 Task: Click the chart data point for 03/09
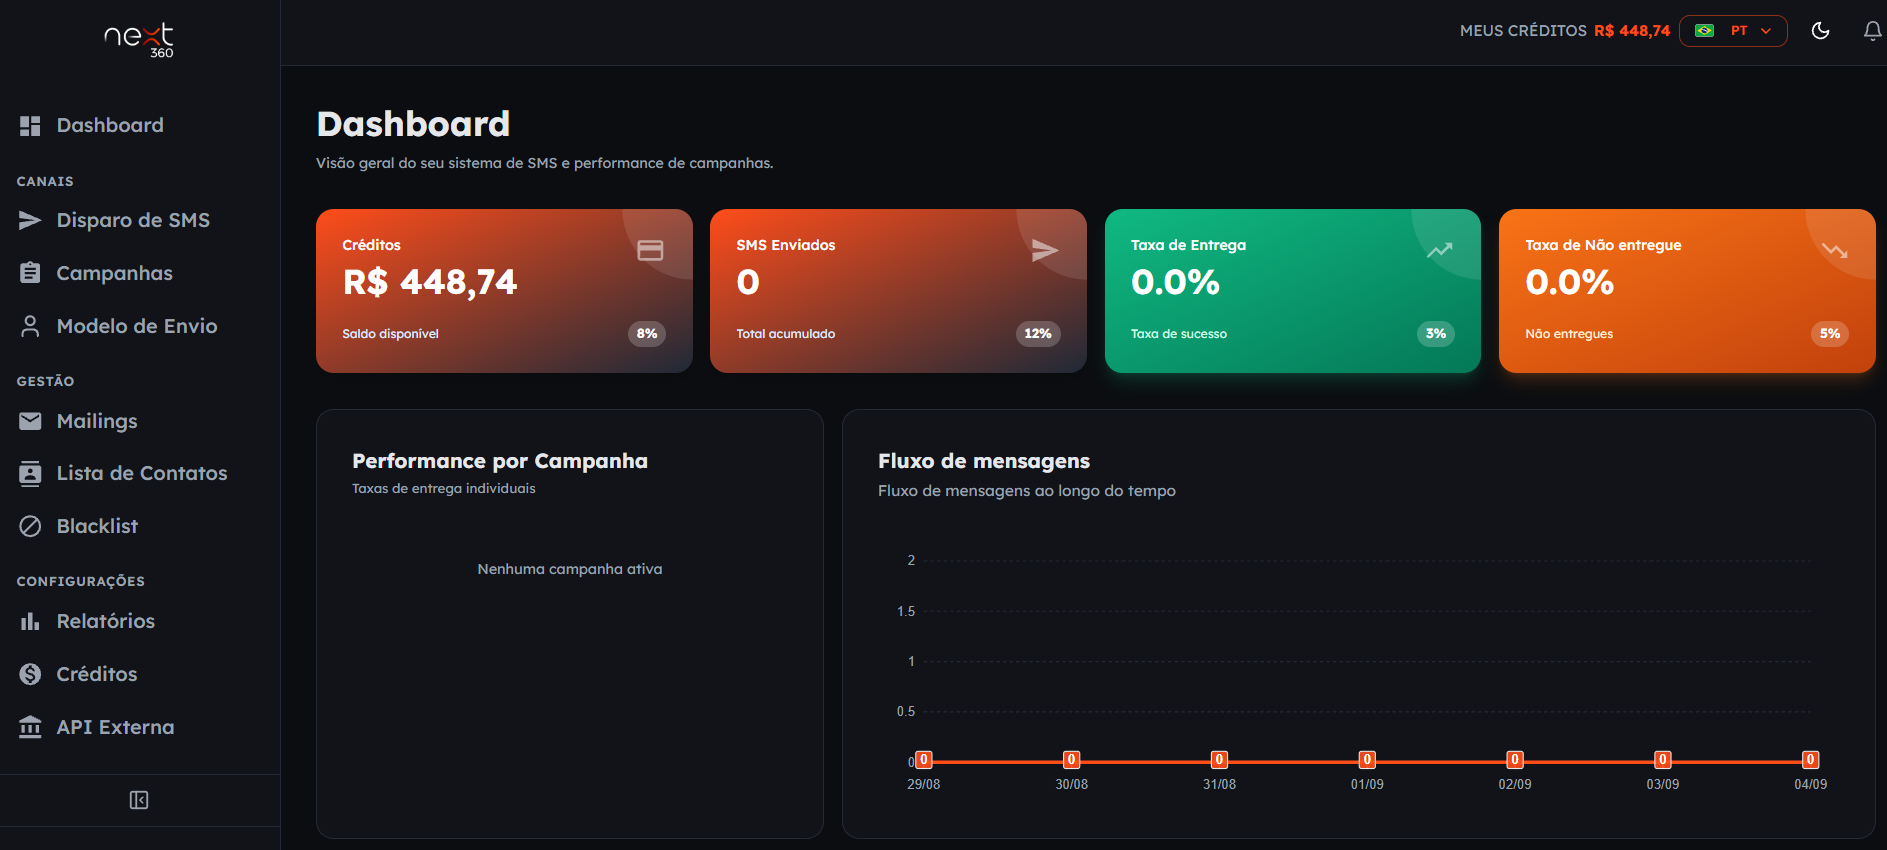tap(1663, 760)
